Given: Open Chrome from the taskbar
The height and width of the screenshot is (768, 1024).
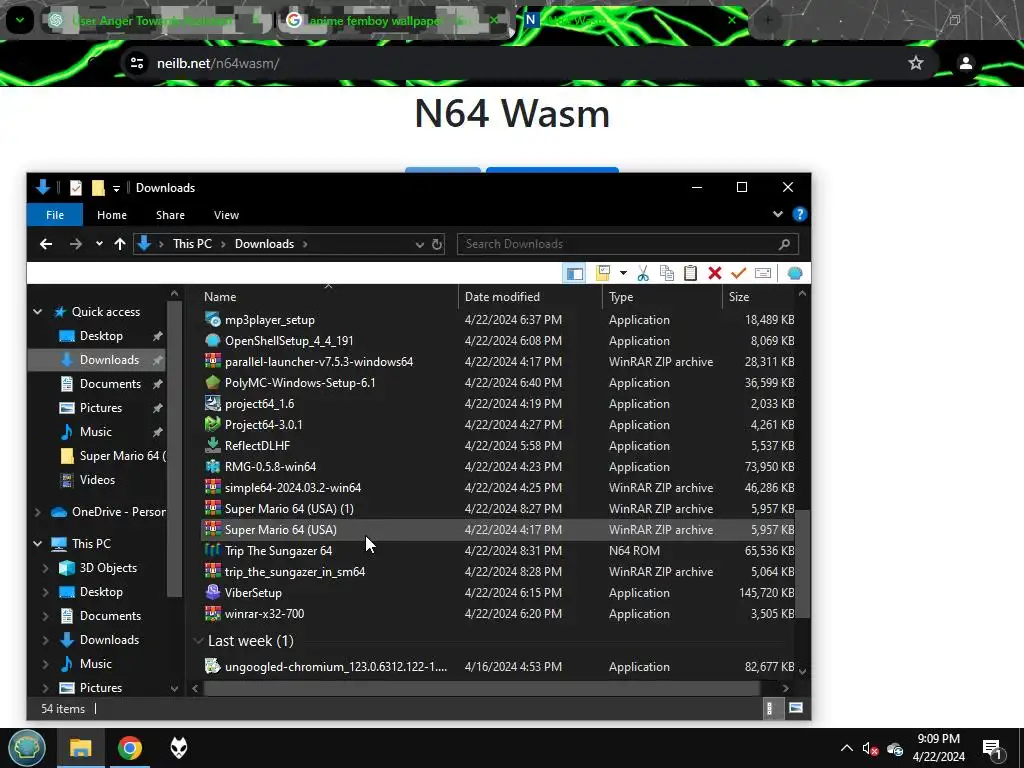Looking at the screenshot, I should click(130, 748).
